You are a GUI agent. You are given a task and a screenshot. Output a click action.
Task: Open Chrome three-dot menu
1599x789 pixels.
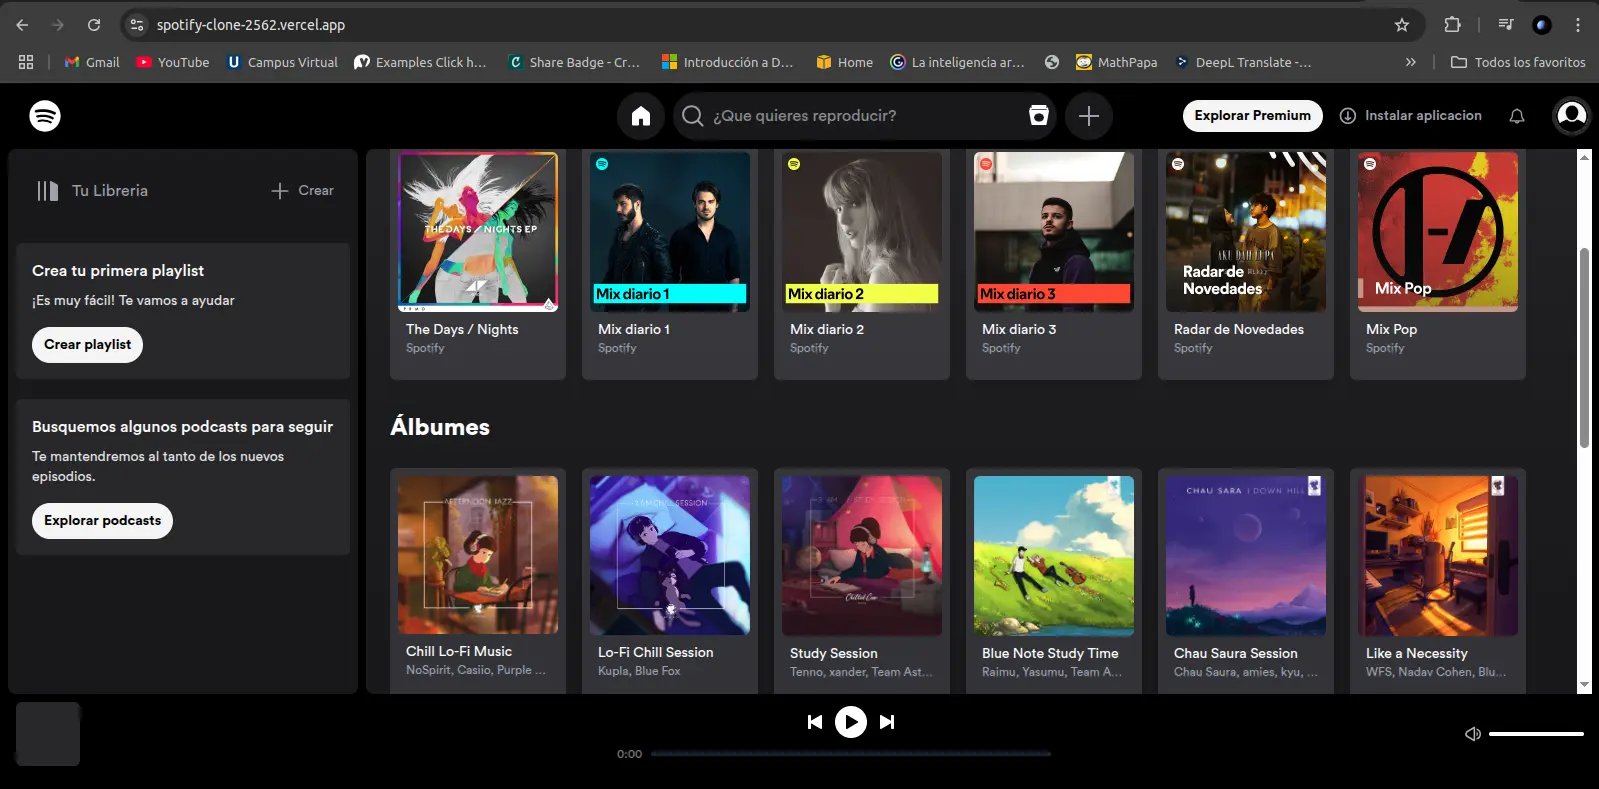tap(1578, 25)
